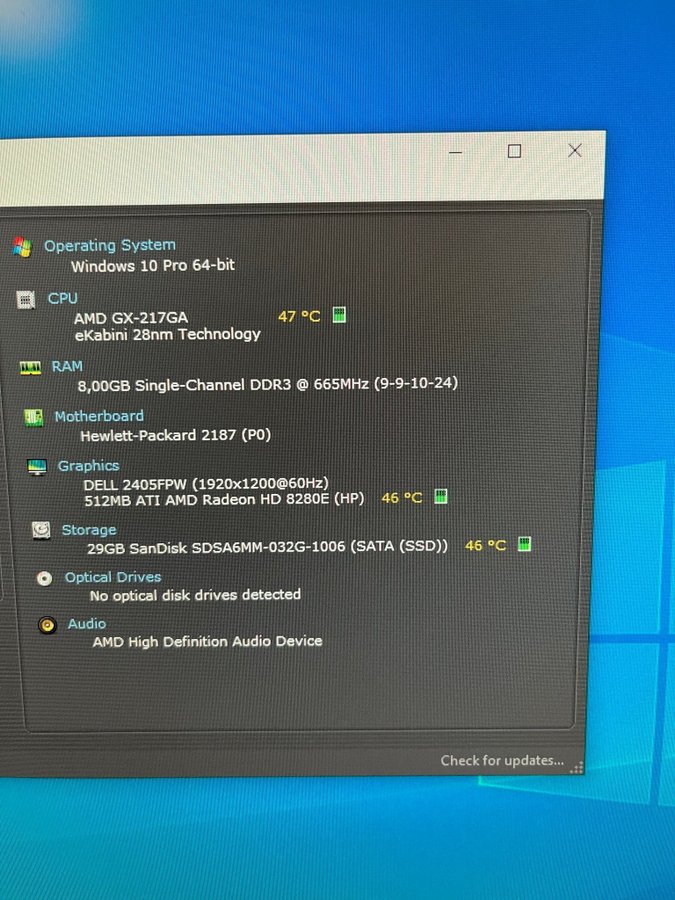Select the Graphics section heading
Viewport: 675px width, 900px height.
click(x=88, y=466)
